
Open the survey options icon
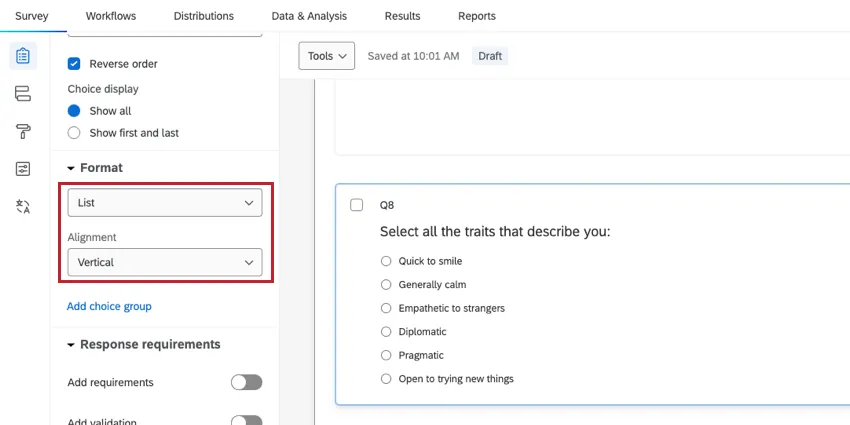click(x=23, y=169)
